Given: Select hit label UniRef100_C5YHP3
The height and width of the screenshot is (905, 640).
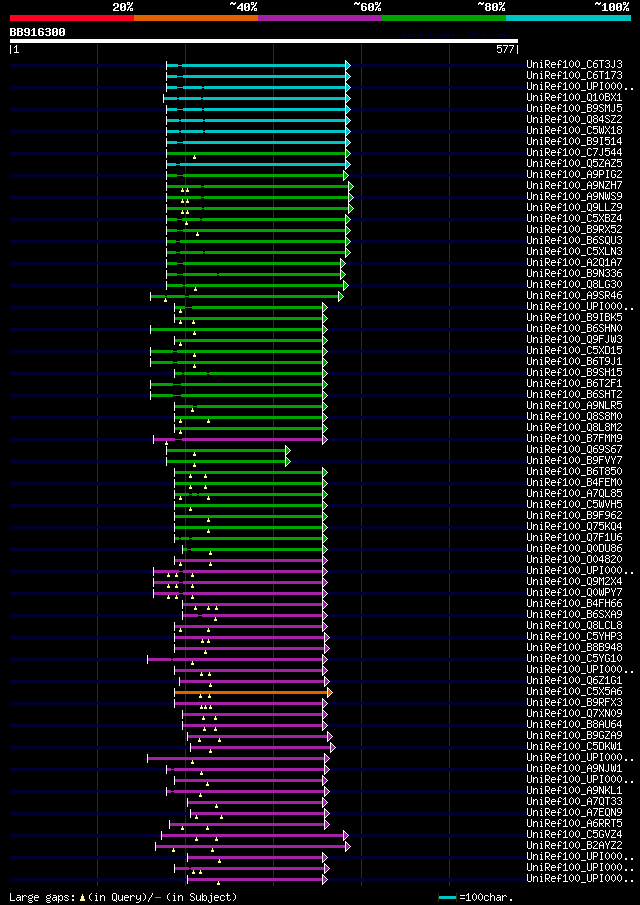Looking at the screenshot, I should click(574, 636).
